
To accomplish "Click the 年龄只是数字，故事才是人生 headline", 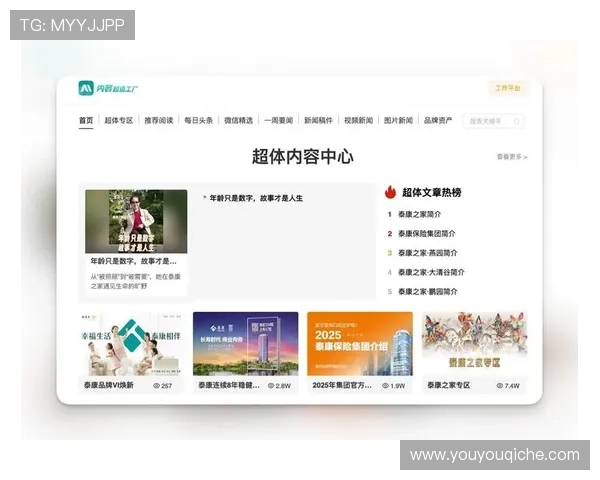I will coord(256,198).
